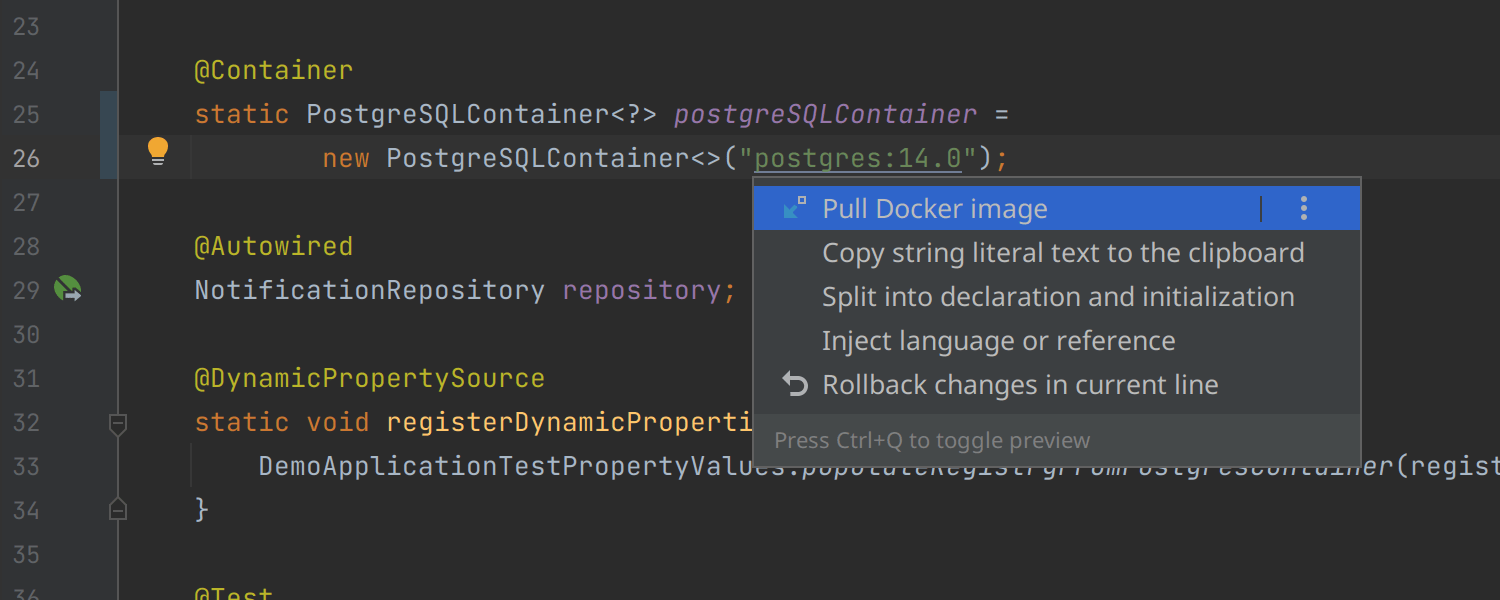Click the arrow icon beside Pull Docker image
Image resolution: width=1500 pixels, height=600 pixels.
(x=795, y=208)
